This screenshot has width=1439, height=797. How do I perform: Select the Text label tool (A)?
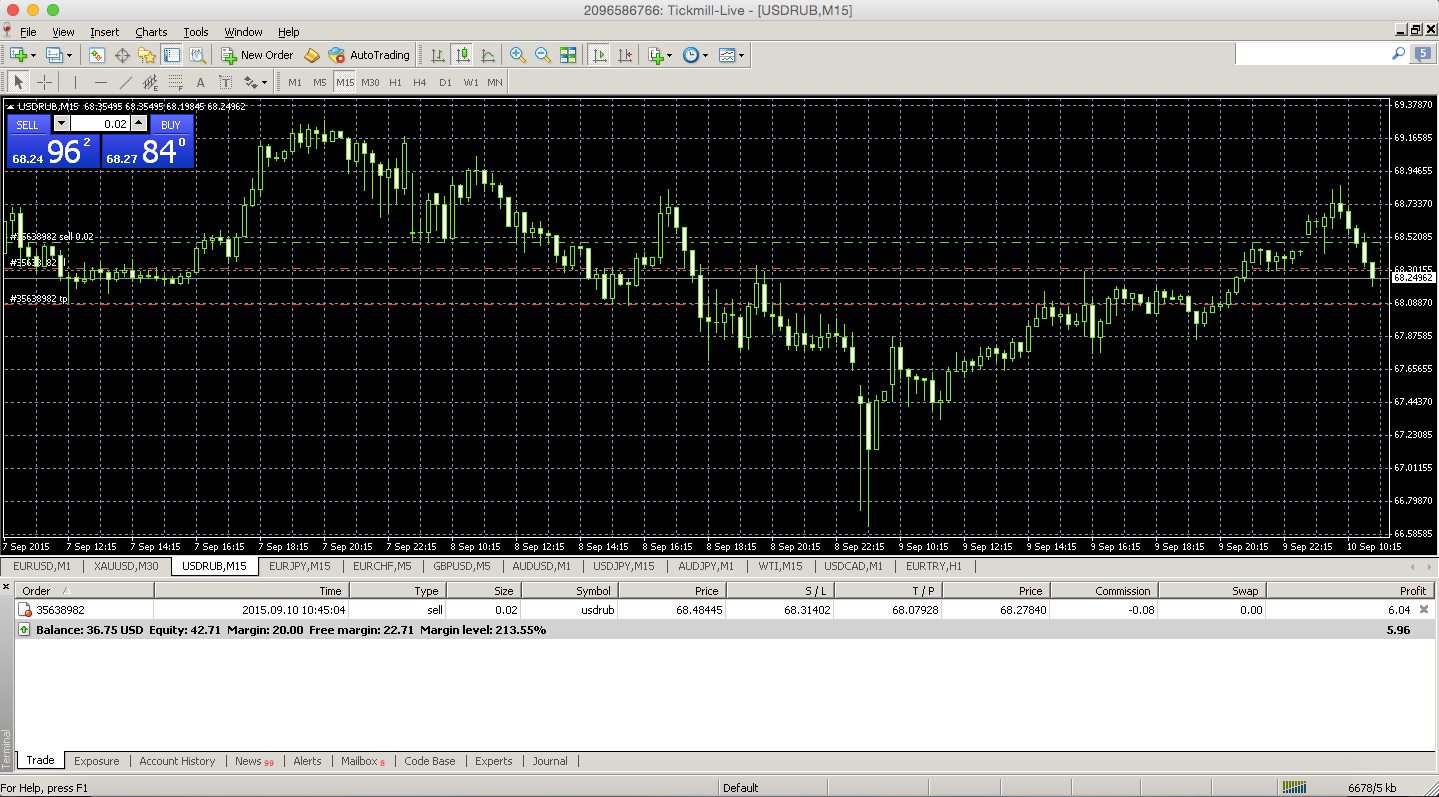click(200, 82)
